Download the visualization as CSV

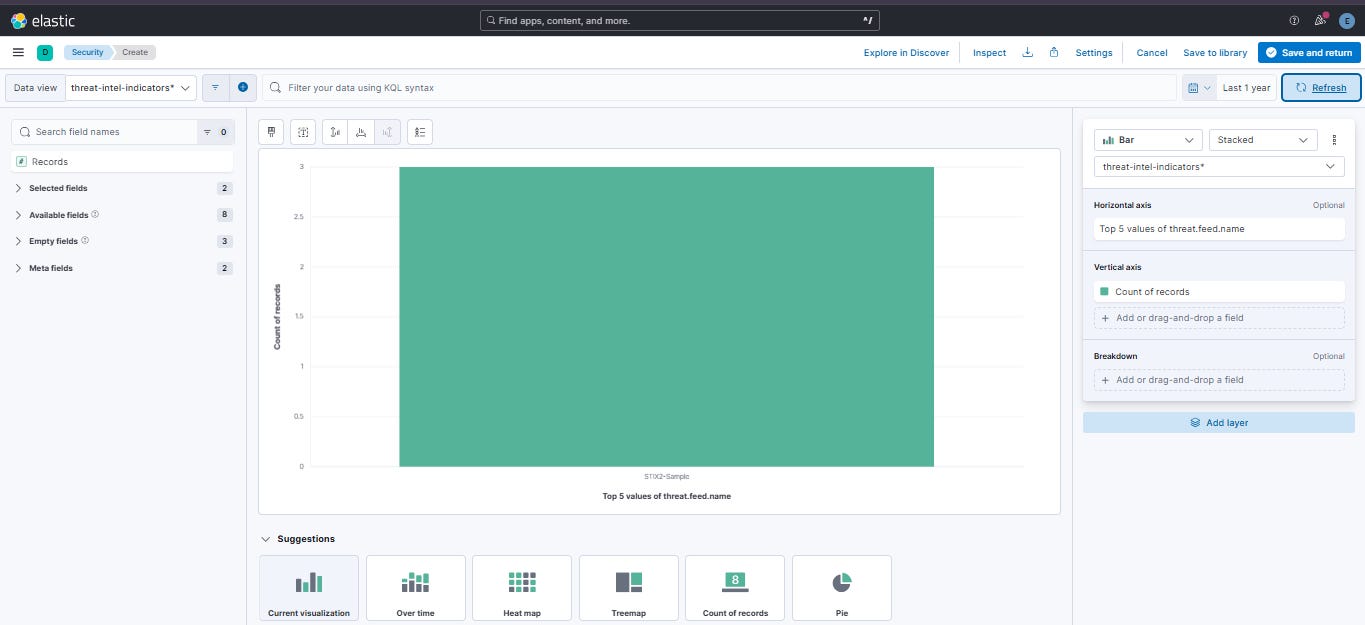pyautogui.click(x=1027, y=52)
